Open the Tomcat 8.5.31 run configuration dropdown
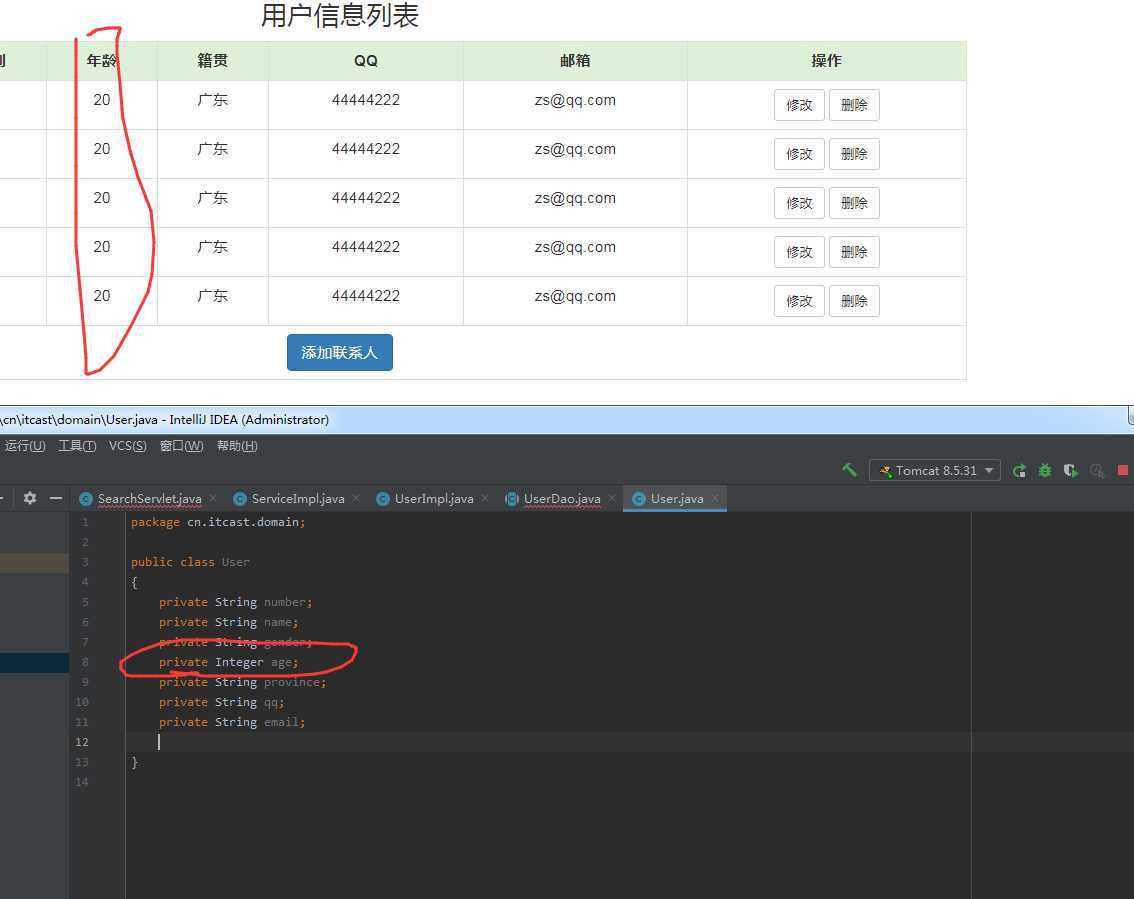 click(934, 471)
